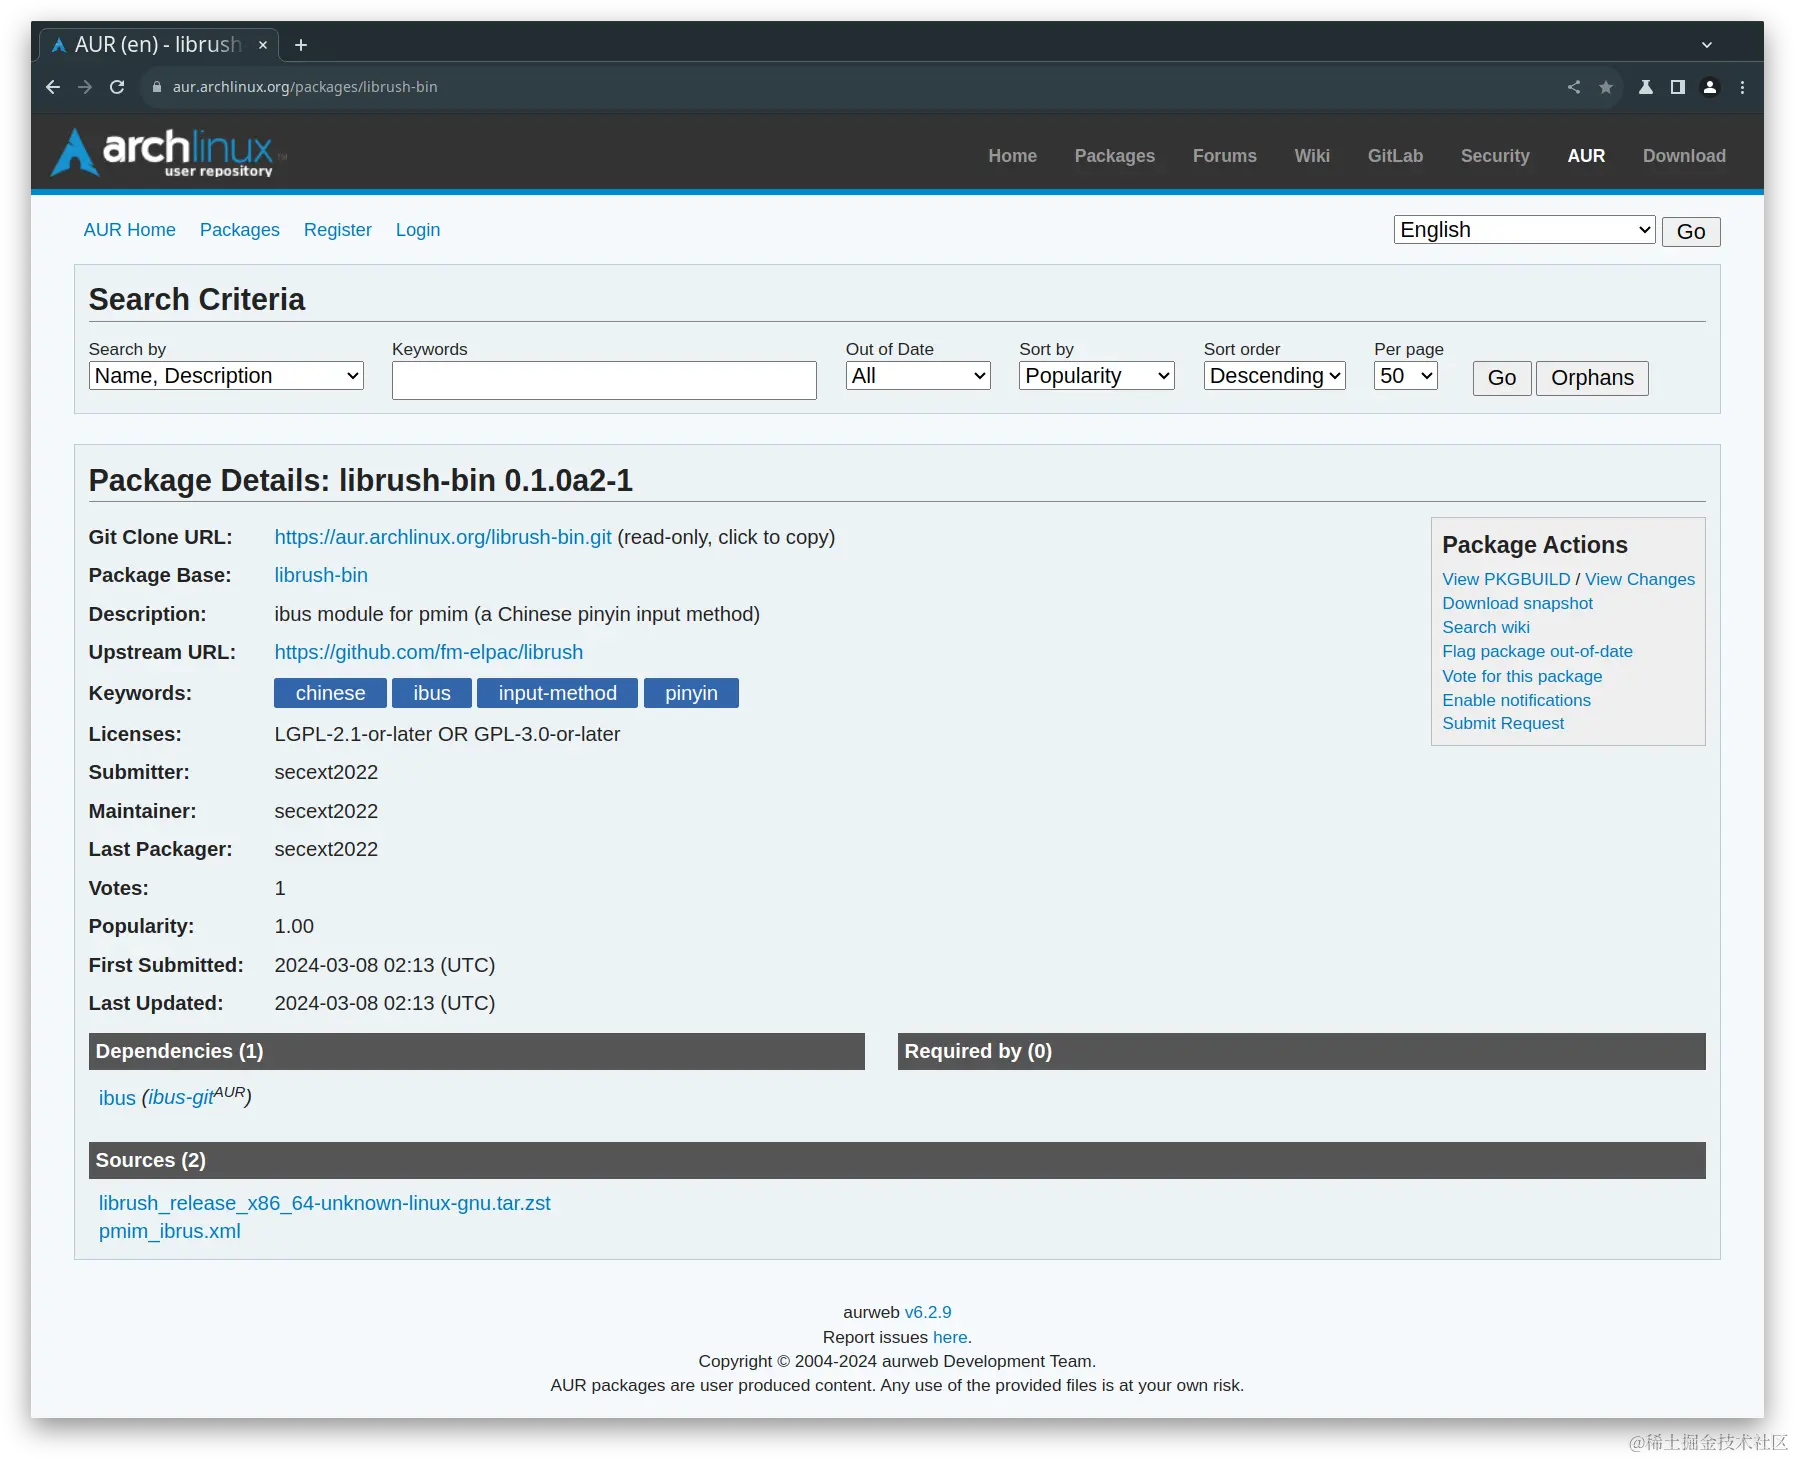
Task: Click Go next to the language selector
Action: coord(1690,232)
